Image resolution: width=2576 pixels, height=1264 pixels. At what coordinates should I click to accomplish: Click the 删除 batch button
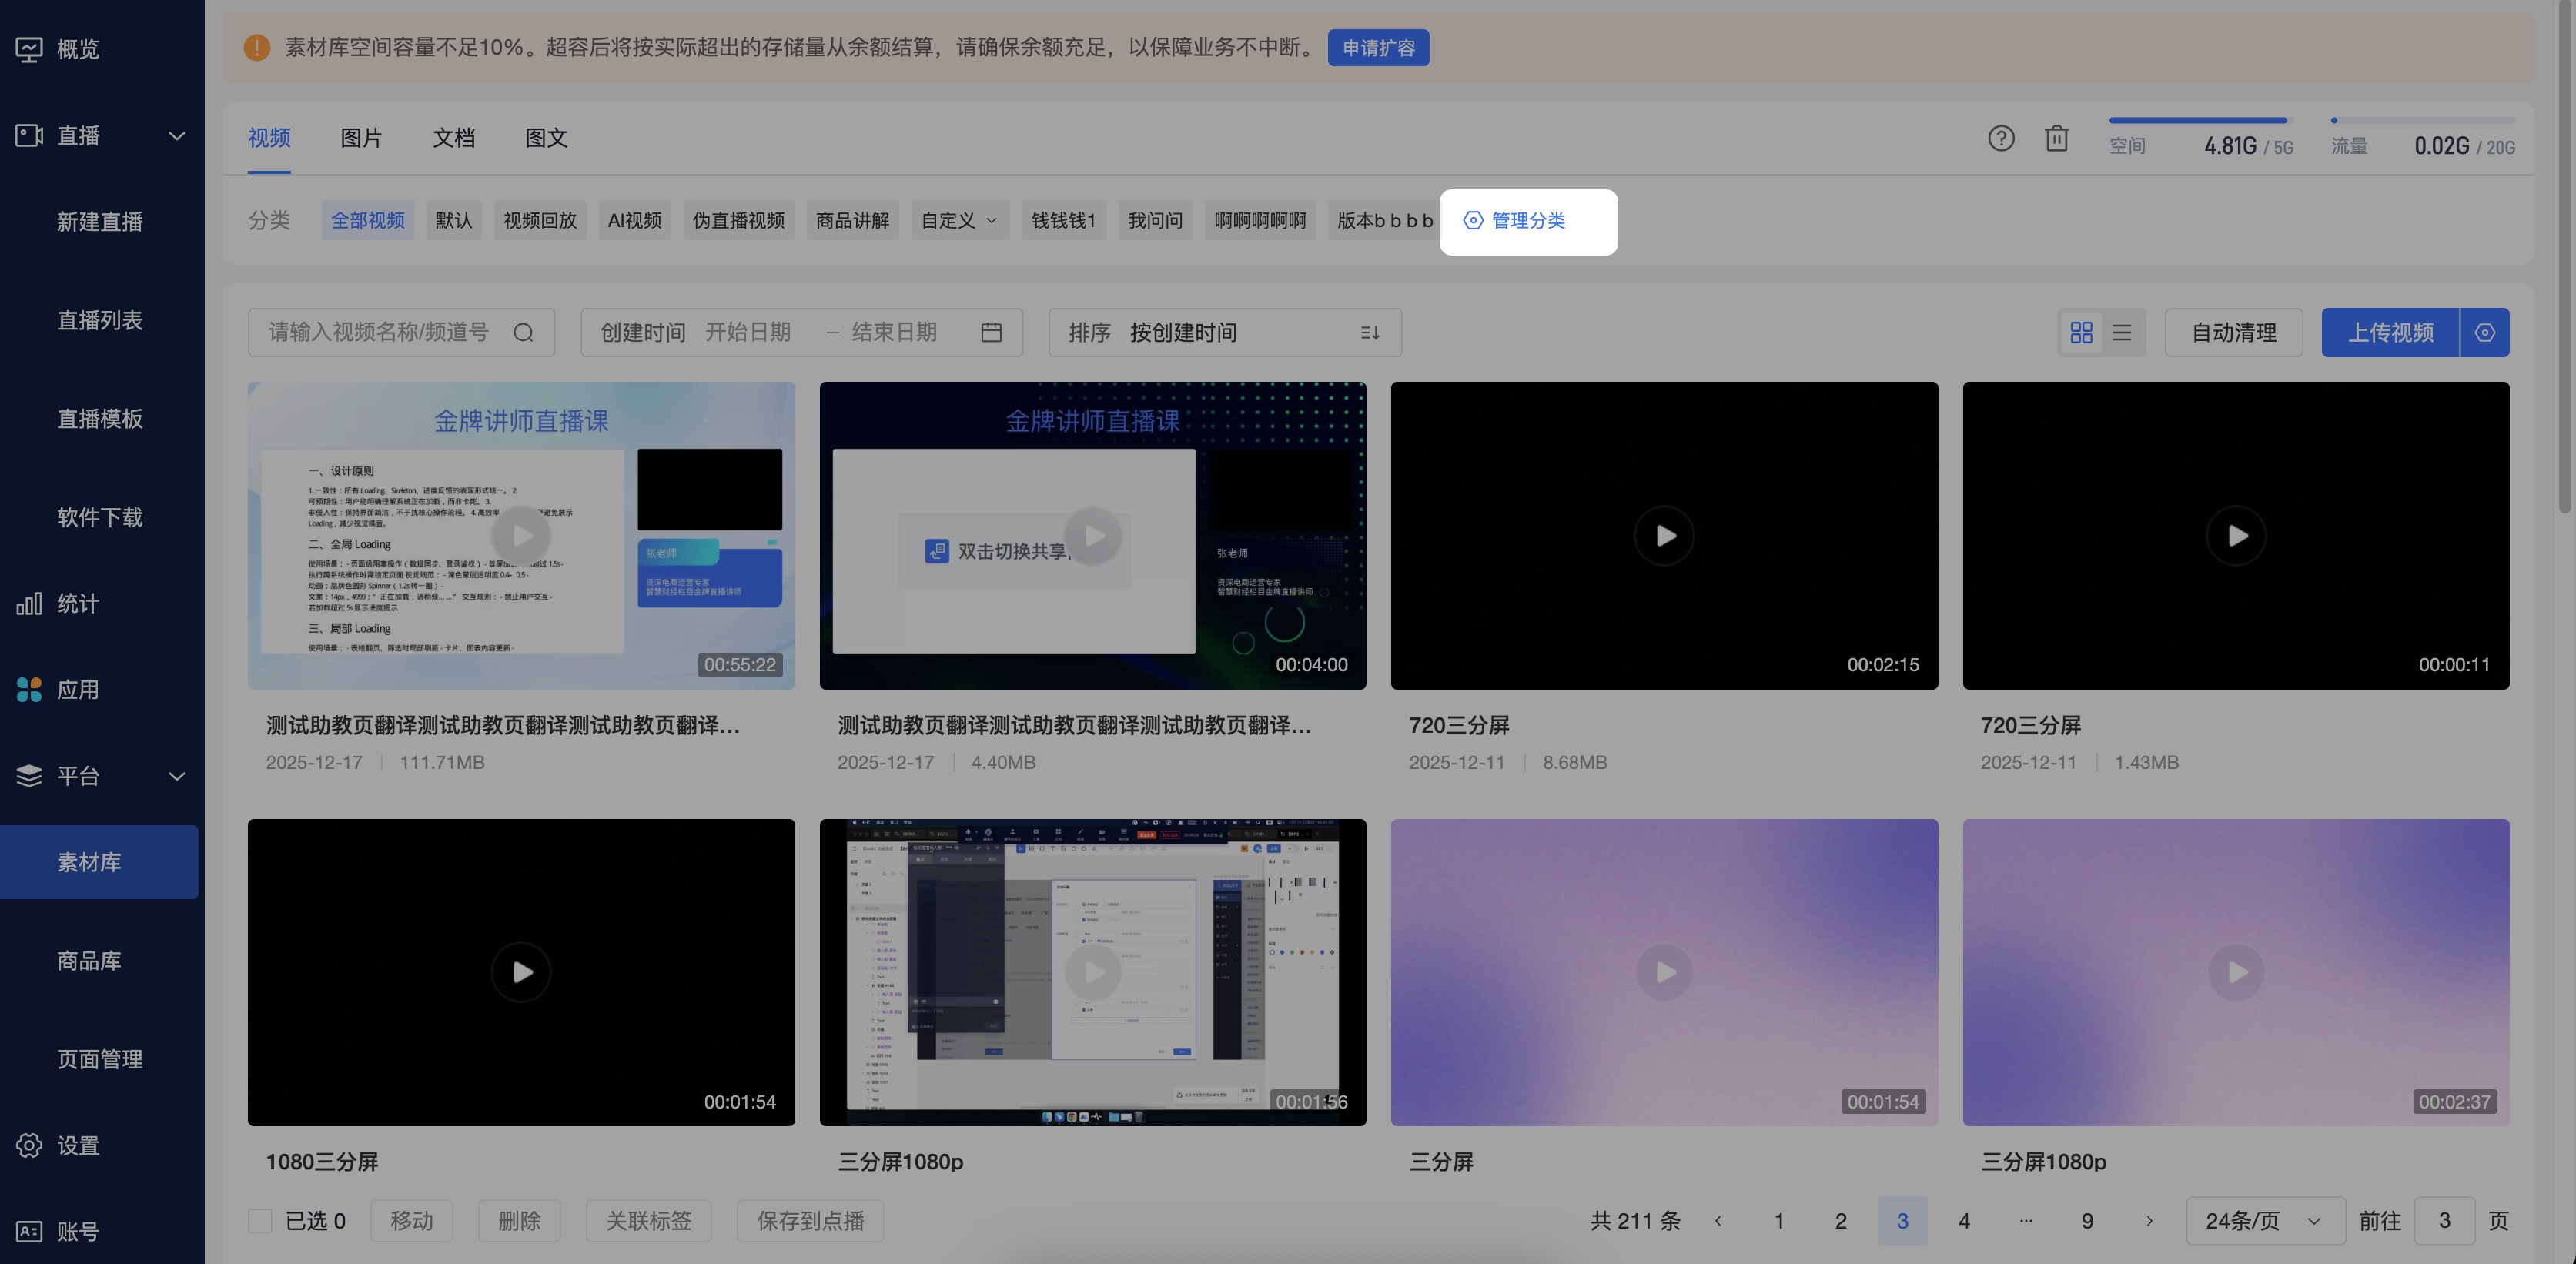[519, 1221]
